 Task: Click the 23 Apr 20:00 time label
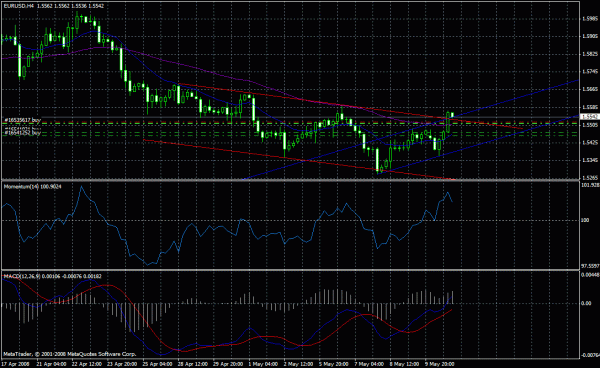click(x=122, y=364)
